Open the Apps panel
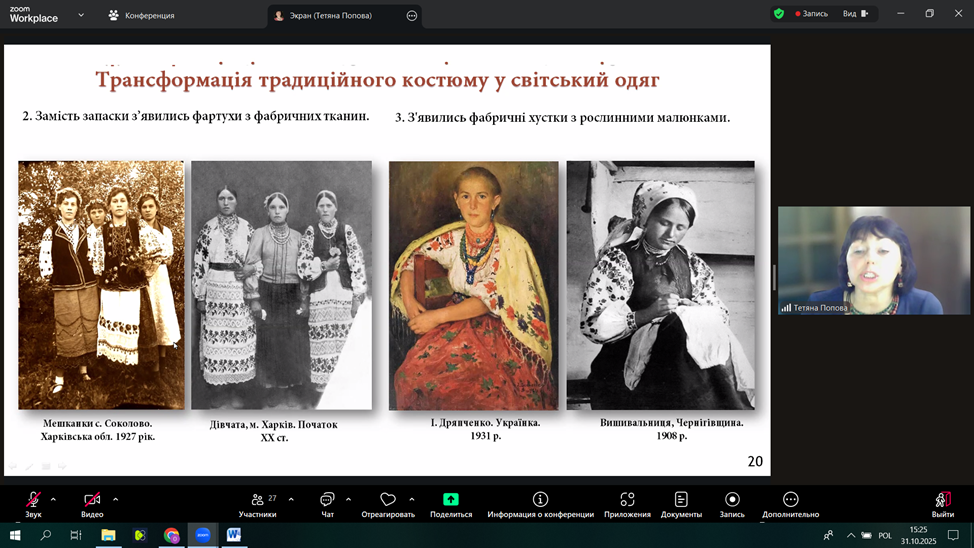Viewport: 974px width, 548px height. [x=627, y=504]
